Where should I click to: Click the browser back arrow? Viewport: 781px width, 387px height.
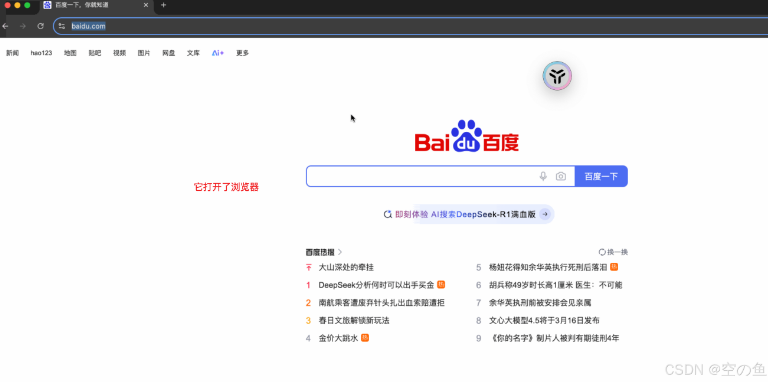[5, 26]
